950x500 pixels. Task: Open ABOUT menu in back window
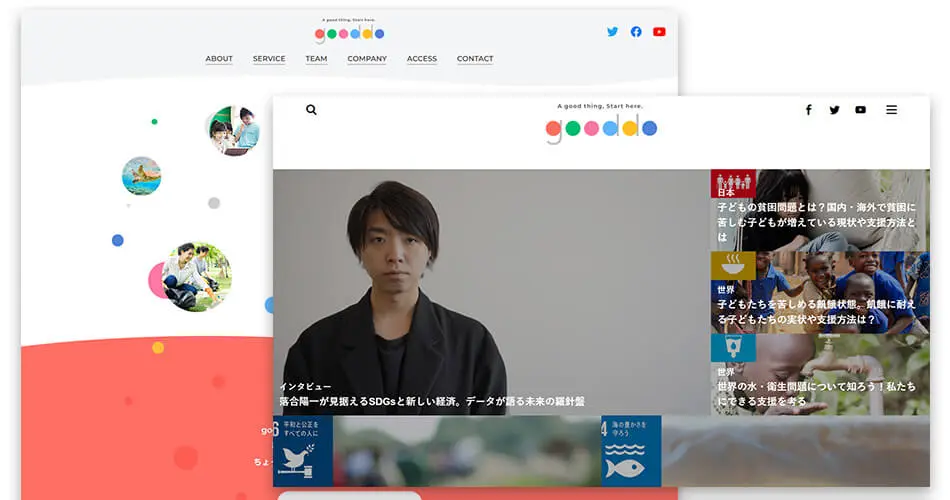219,59
